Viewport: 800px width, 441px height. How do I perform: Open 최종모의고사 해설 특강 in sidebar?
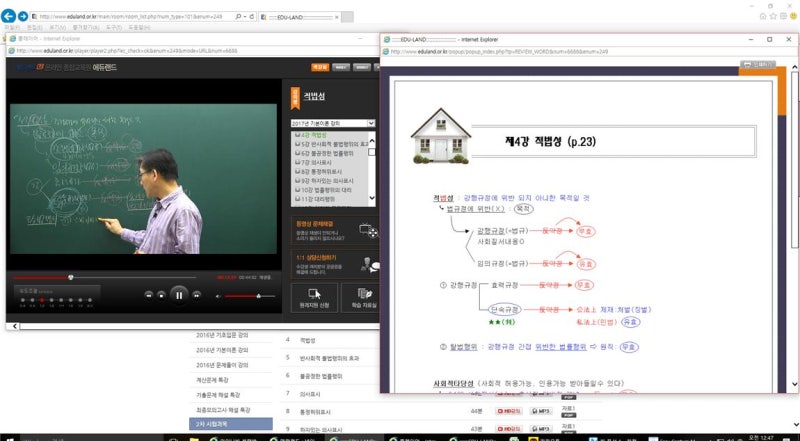(x=221, y=410)
